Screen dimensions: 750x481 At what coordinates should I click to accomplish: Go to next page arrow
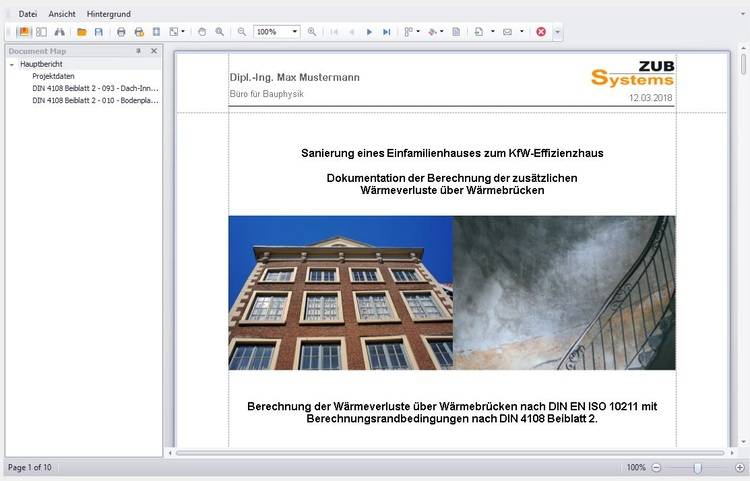pyautogui.click(x=369, y=32)
